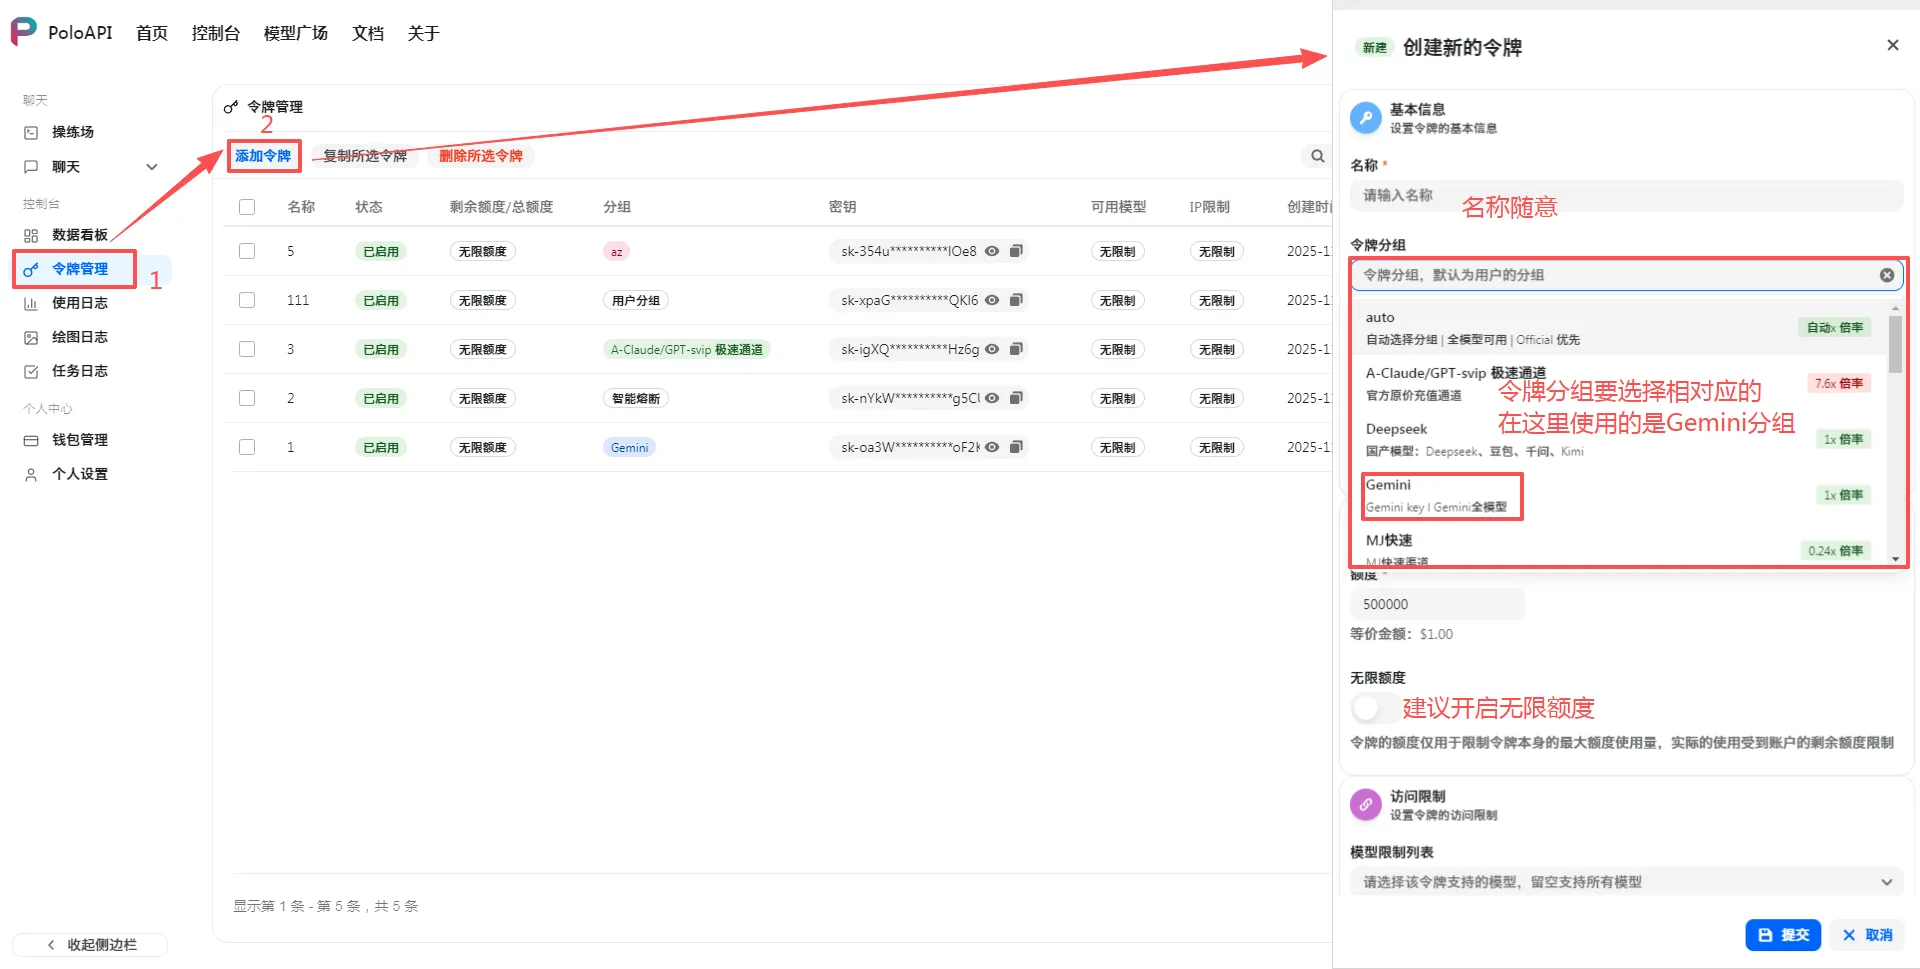The image size is (1920, 969).
Task: Click the PoloAPI logo icon
Action: pyautogui.click(x=24, y=32)
